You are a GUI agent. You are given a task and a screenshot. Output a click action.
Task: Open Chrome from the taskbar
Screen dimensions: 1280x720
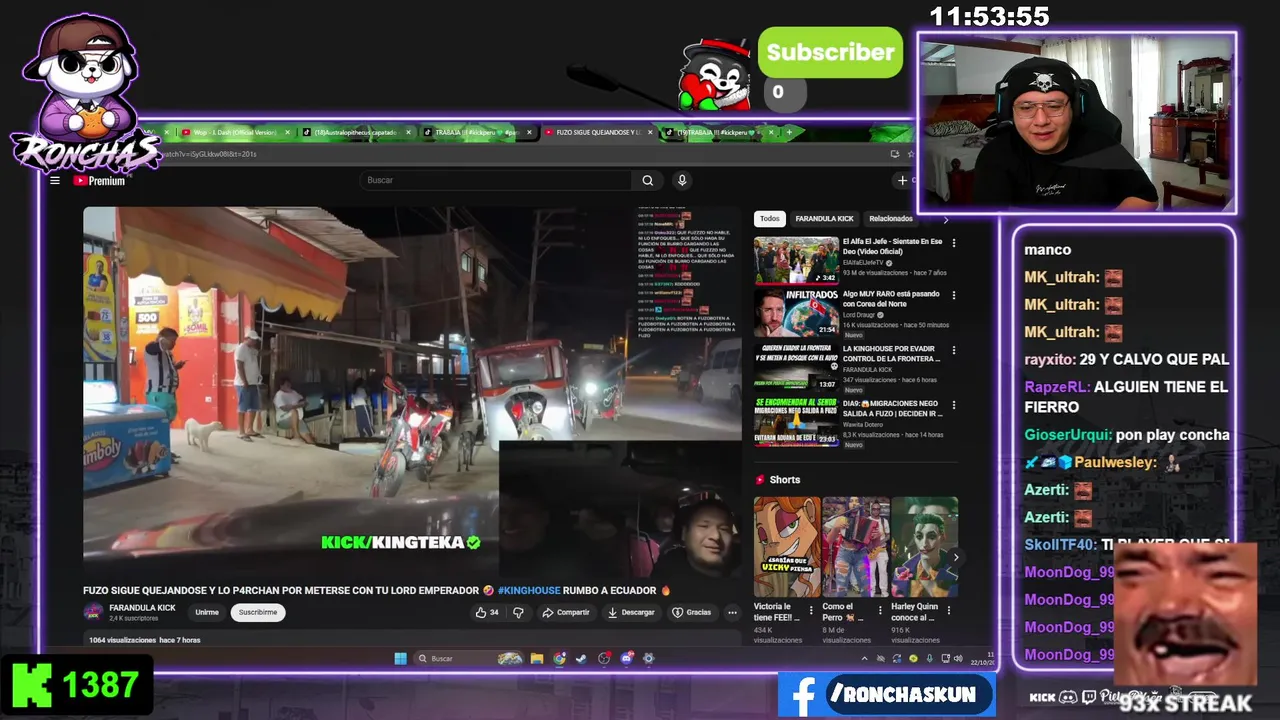point(559,658)
